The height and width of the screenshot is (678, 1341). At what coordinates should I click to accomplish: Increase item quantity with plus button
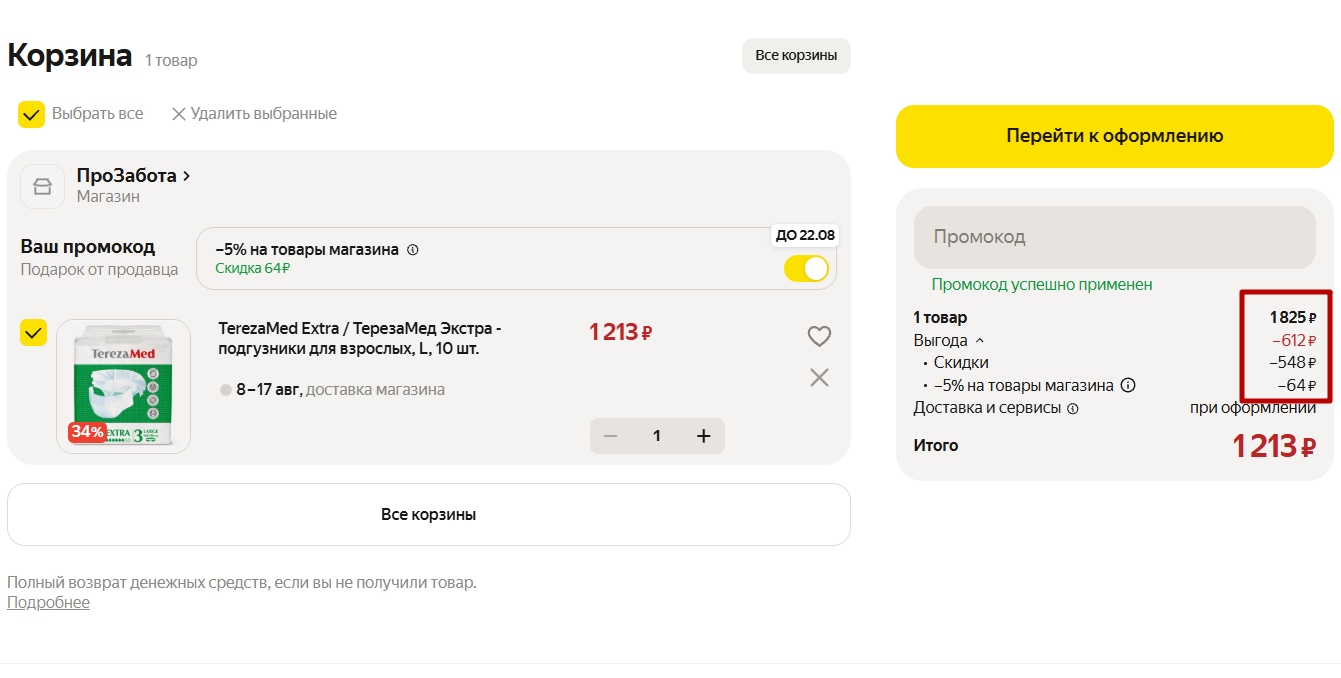(x=703, y=436)
